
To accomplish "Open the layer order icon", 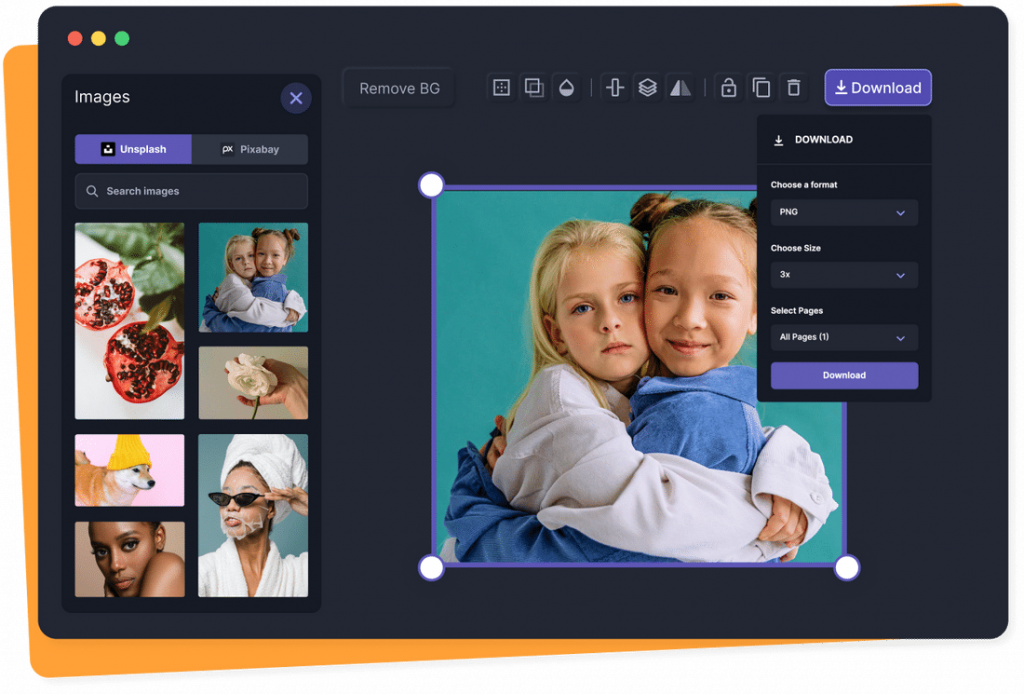I will tap(647, 87).
